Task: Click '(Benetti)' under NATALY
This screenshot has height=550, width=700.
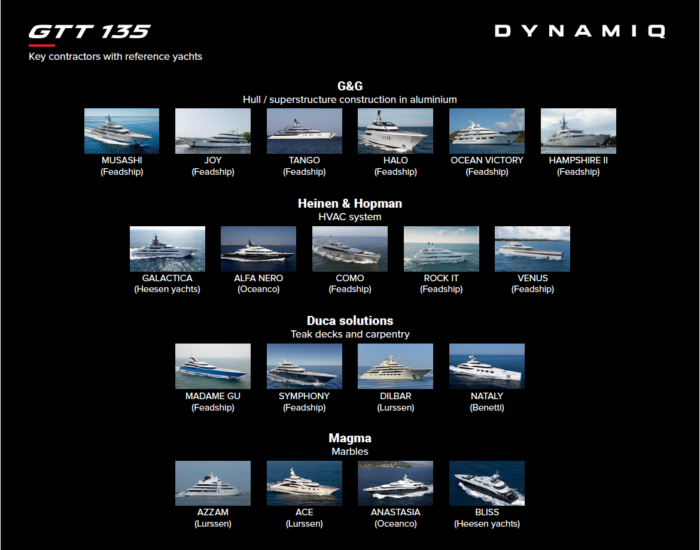Action: [x=487, y=408]
